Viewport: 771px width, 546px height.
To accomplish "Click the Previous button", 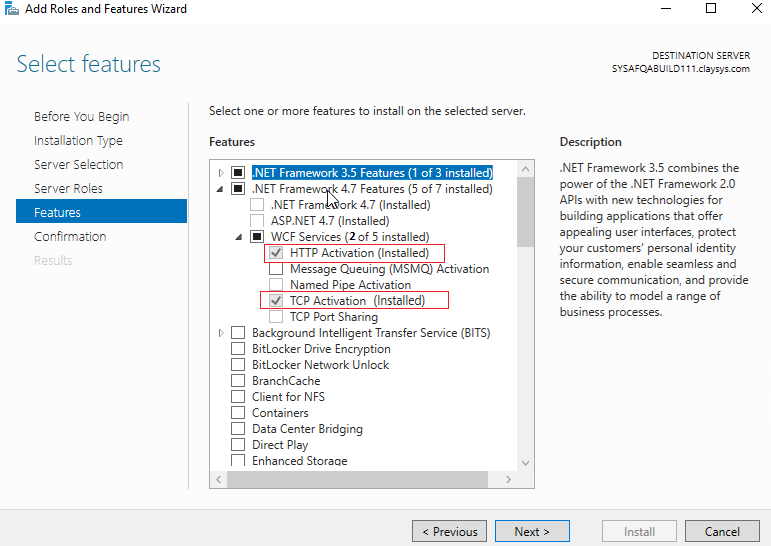I will [449, 531].
